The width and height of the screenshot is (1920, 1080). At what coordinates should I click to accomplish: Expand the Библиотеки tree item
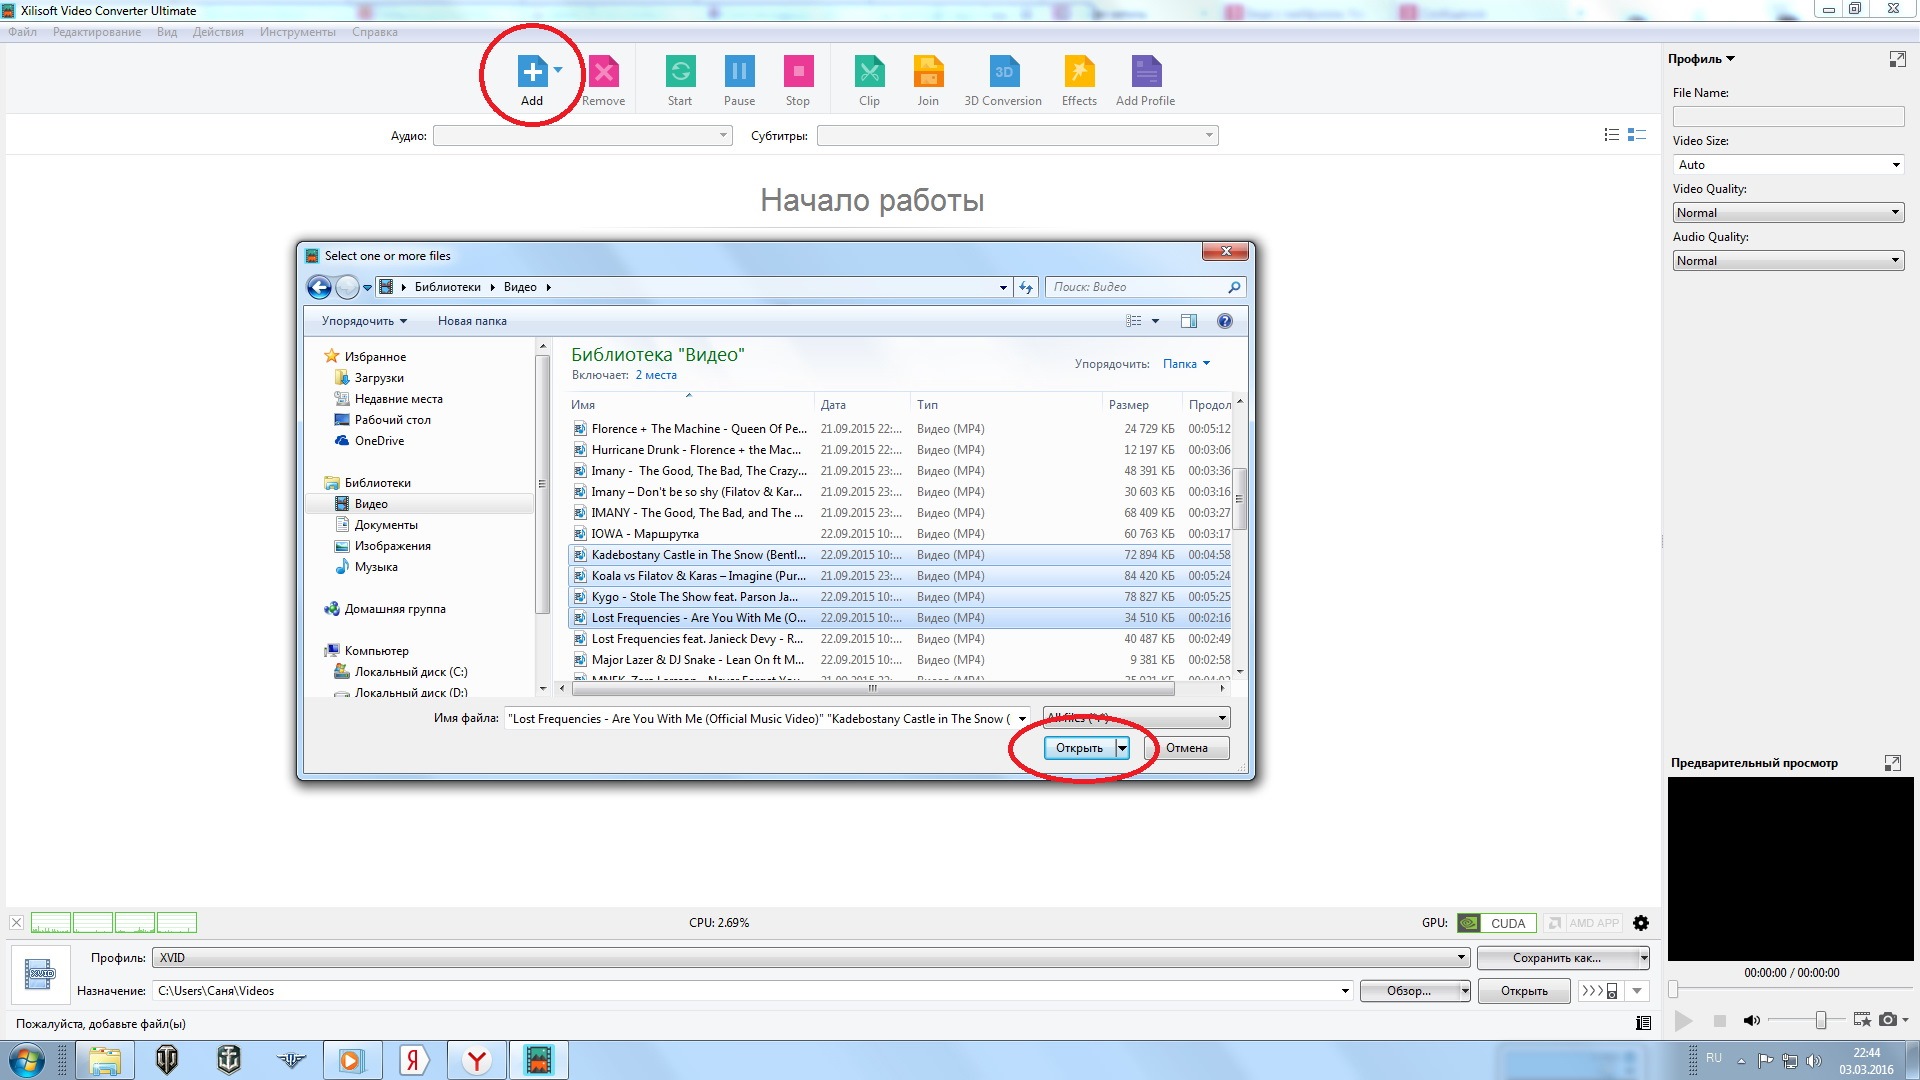(318, 481)
